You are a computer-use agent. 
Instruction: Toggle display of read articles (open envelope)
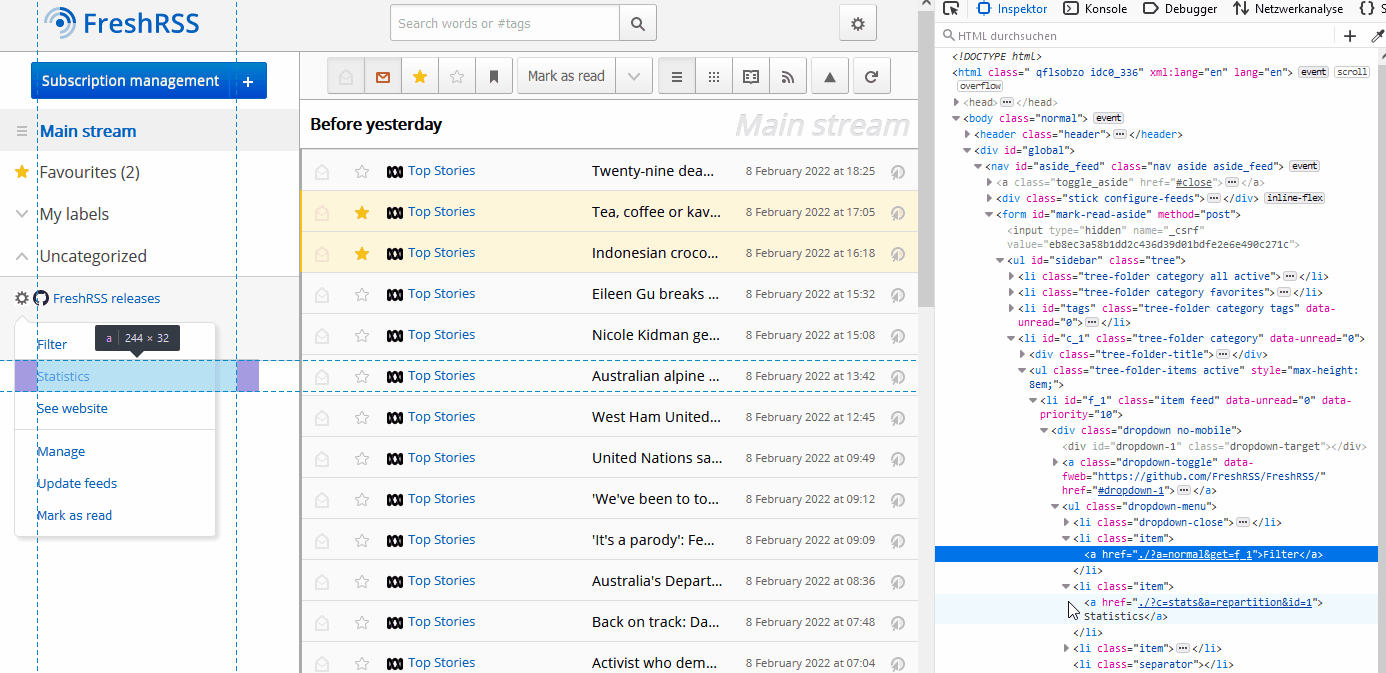coord(346,76)
